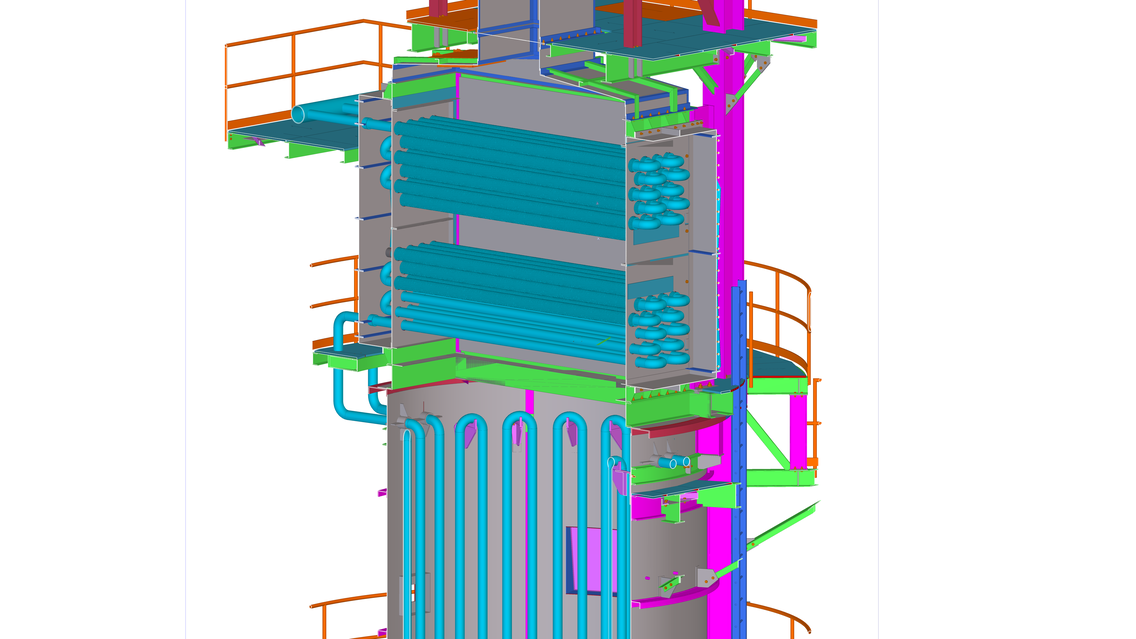Select the lower bank of horizontal cyan tubes
The height and width of the screenshot is (639, 1136).
coord(510,295)
